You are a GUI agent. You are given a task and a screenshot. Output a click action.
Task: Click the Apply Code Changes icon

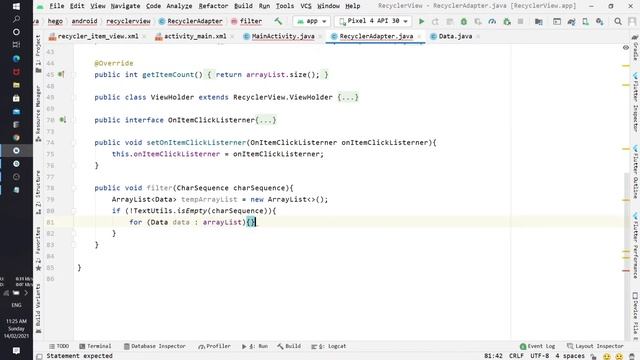coord(449,21)
